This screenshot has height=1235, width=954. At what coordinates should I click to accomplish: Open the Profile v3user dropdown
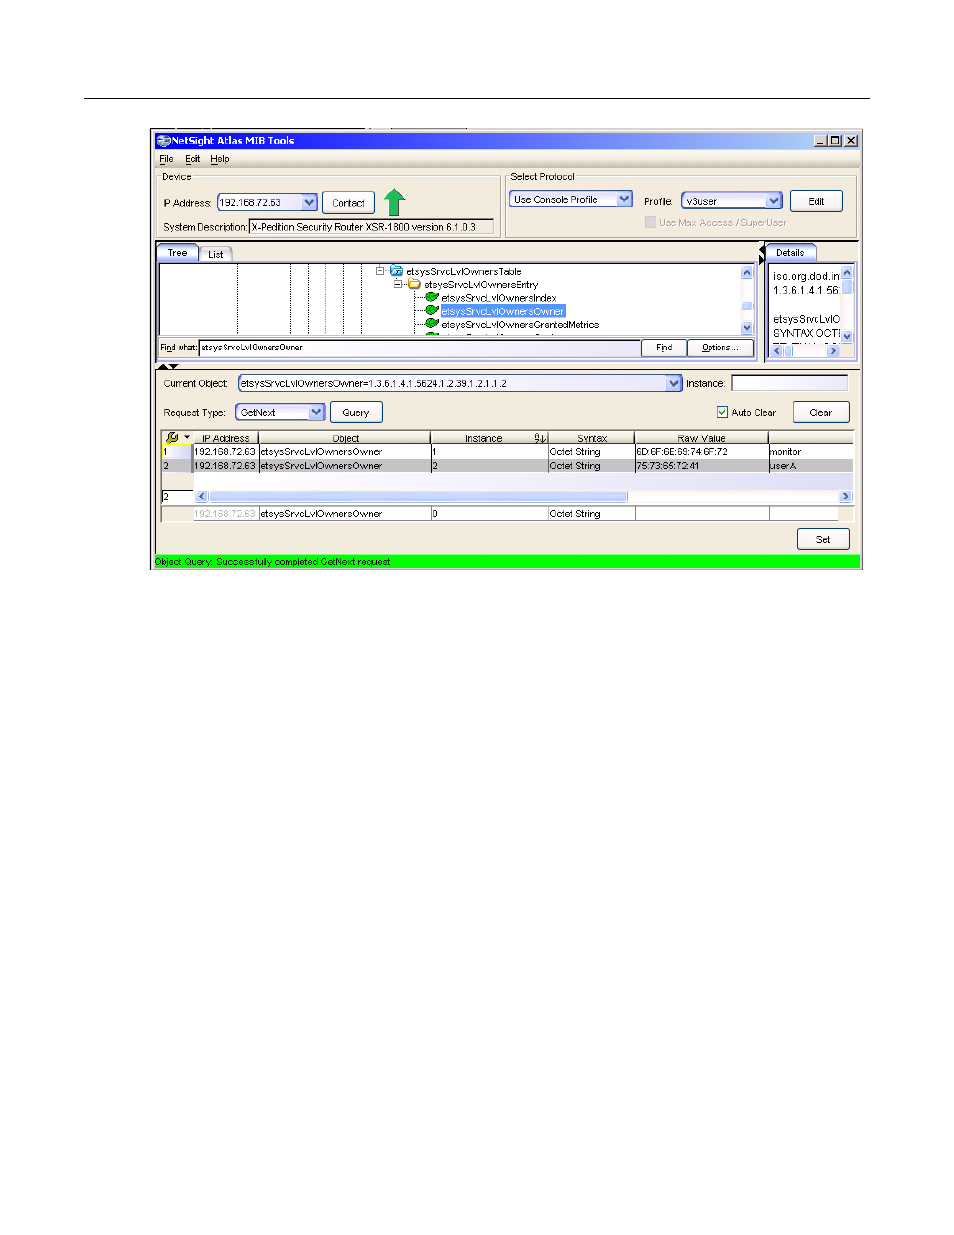(773, 201)
